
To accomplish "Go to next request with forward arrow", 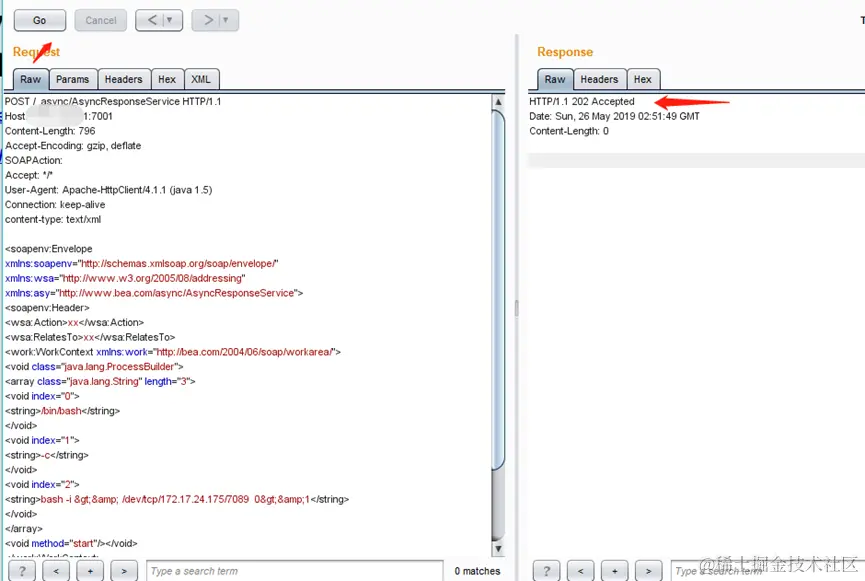I will pos(208,20).
